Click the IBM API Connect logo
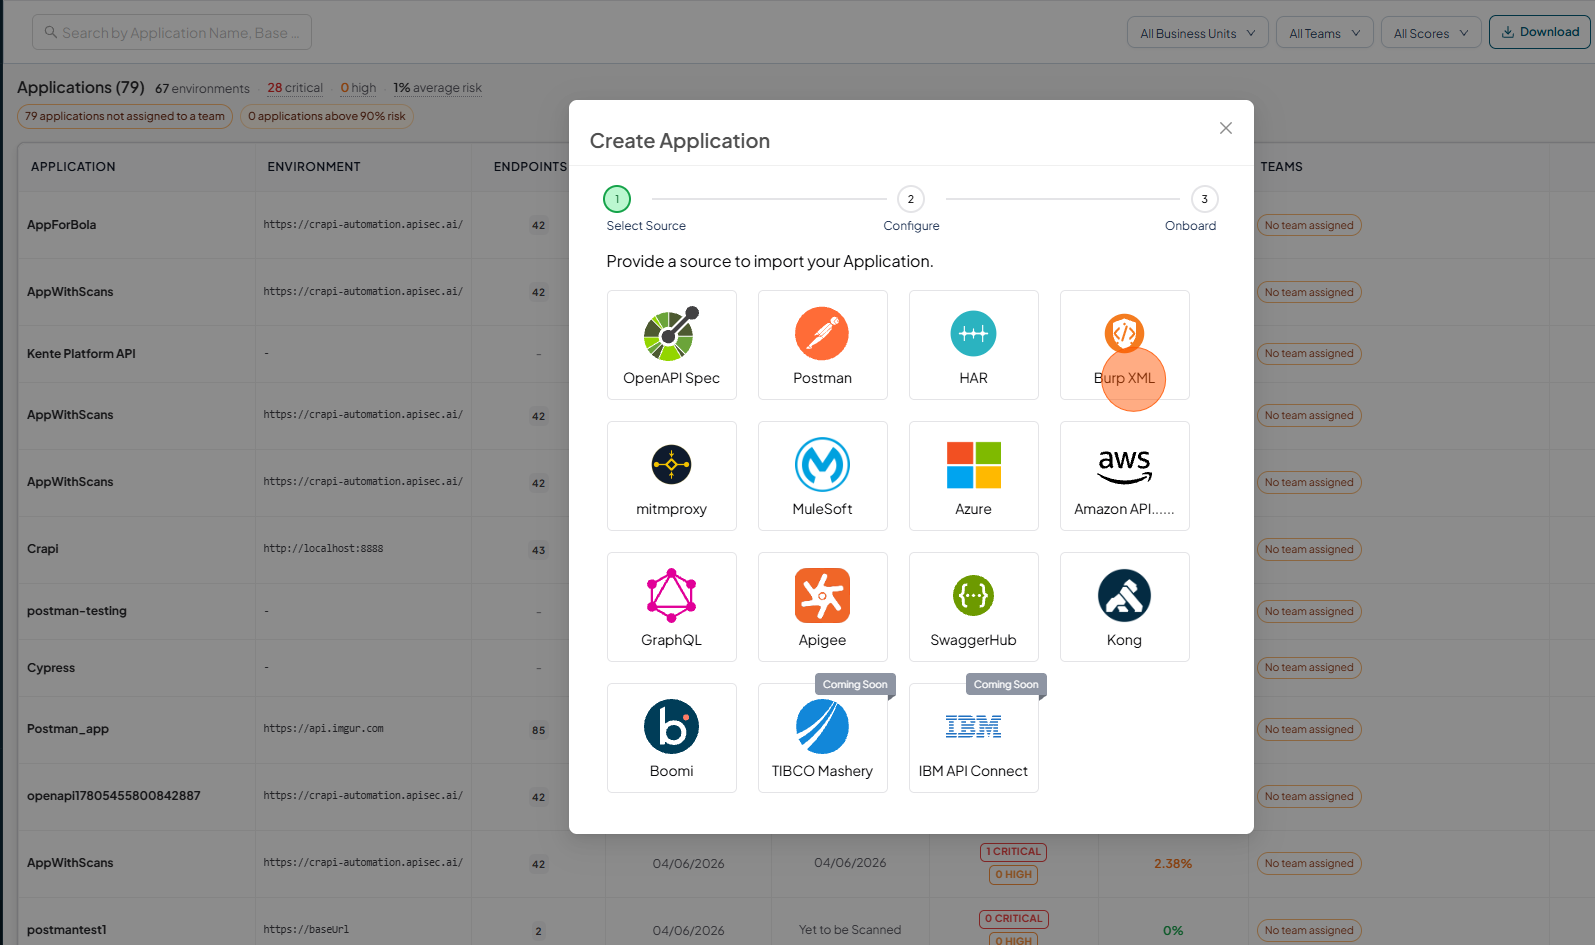This screenshot has height=945, width=1595. [x=973, y=727]
